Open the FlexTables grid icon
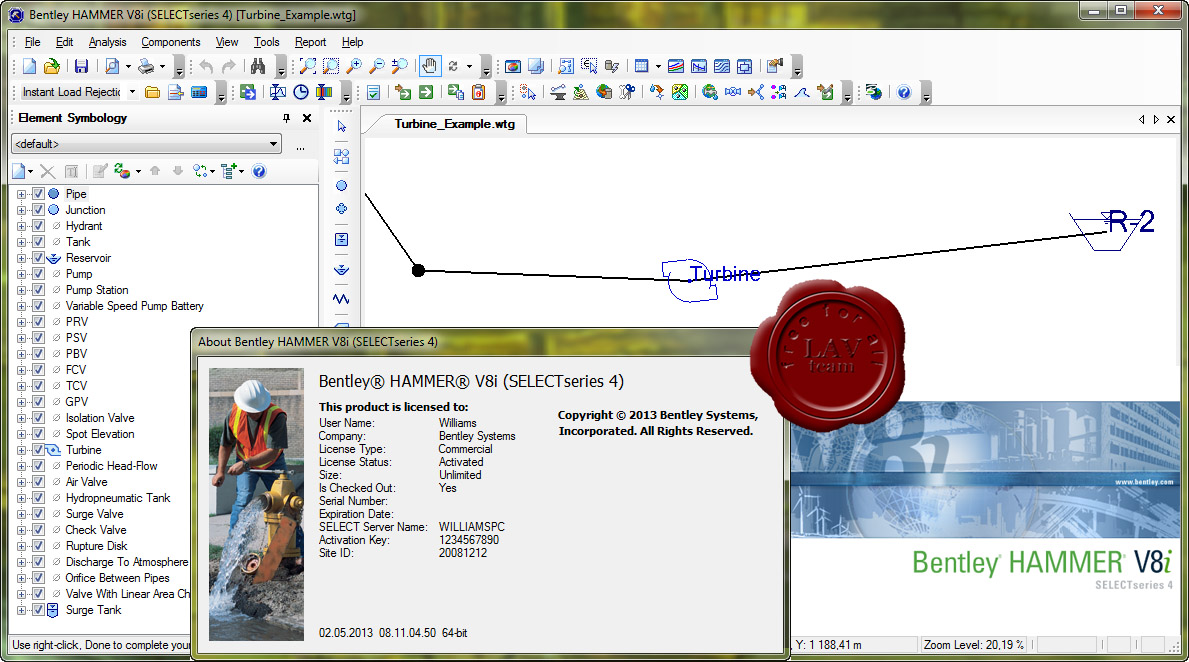The width and height of the screenshot is (1189, 662). coord(642,67)
